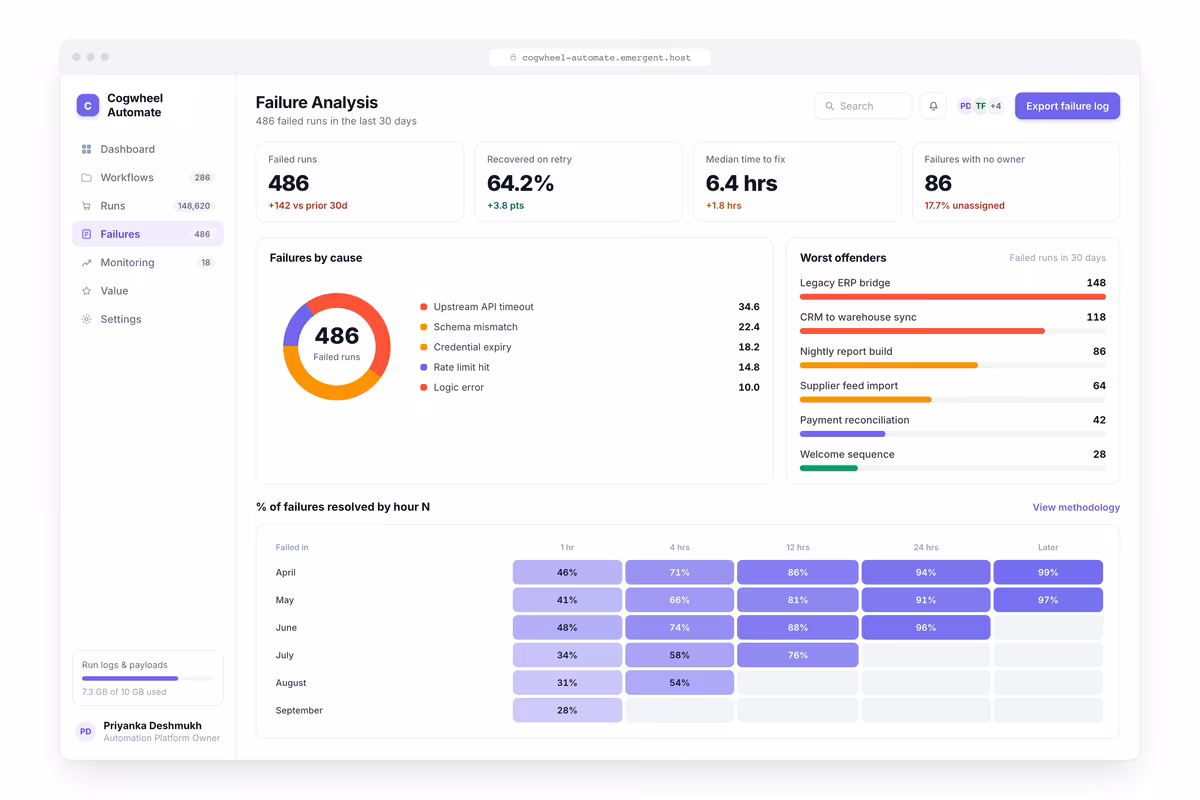Open the Monitoring section
This screenshot has height=800, width=1200.
pyautogui.click(x=148, y=263)
